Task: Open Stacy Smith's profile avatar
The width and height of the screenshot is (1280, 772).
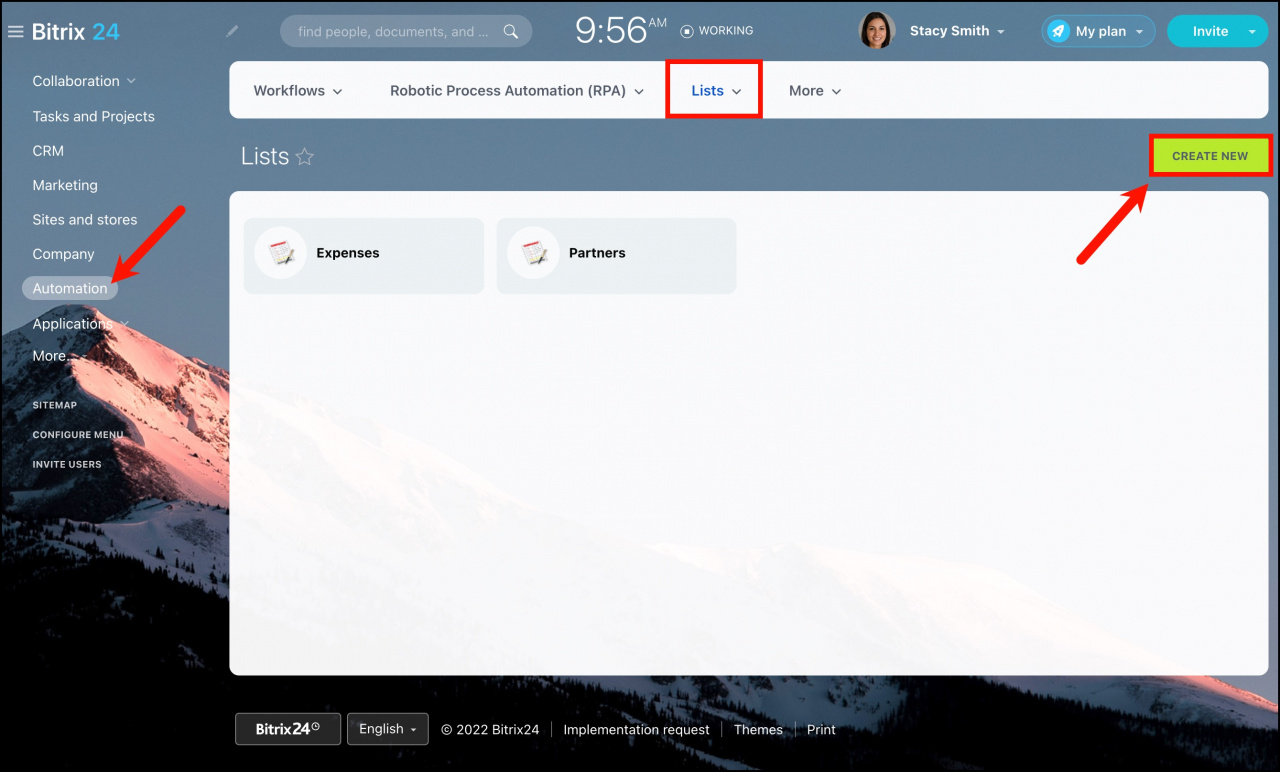Action: click(x=877, y=31)
